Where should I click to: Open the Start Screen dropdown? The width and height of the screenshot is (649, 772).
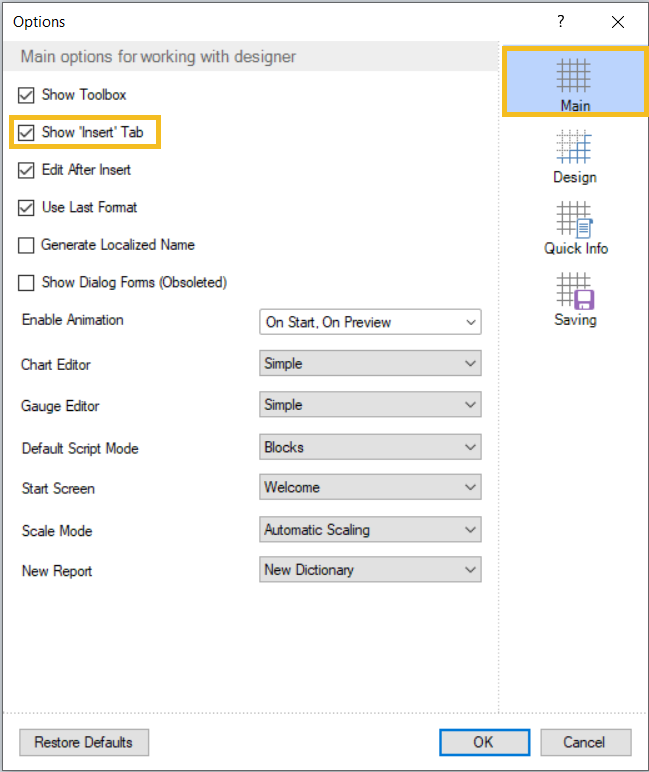[370, 488]
